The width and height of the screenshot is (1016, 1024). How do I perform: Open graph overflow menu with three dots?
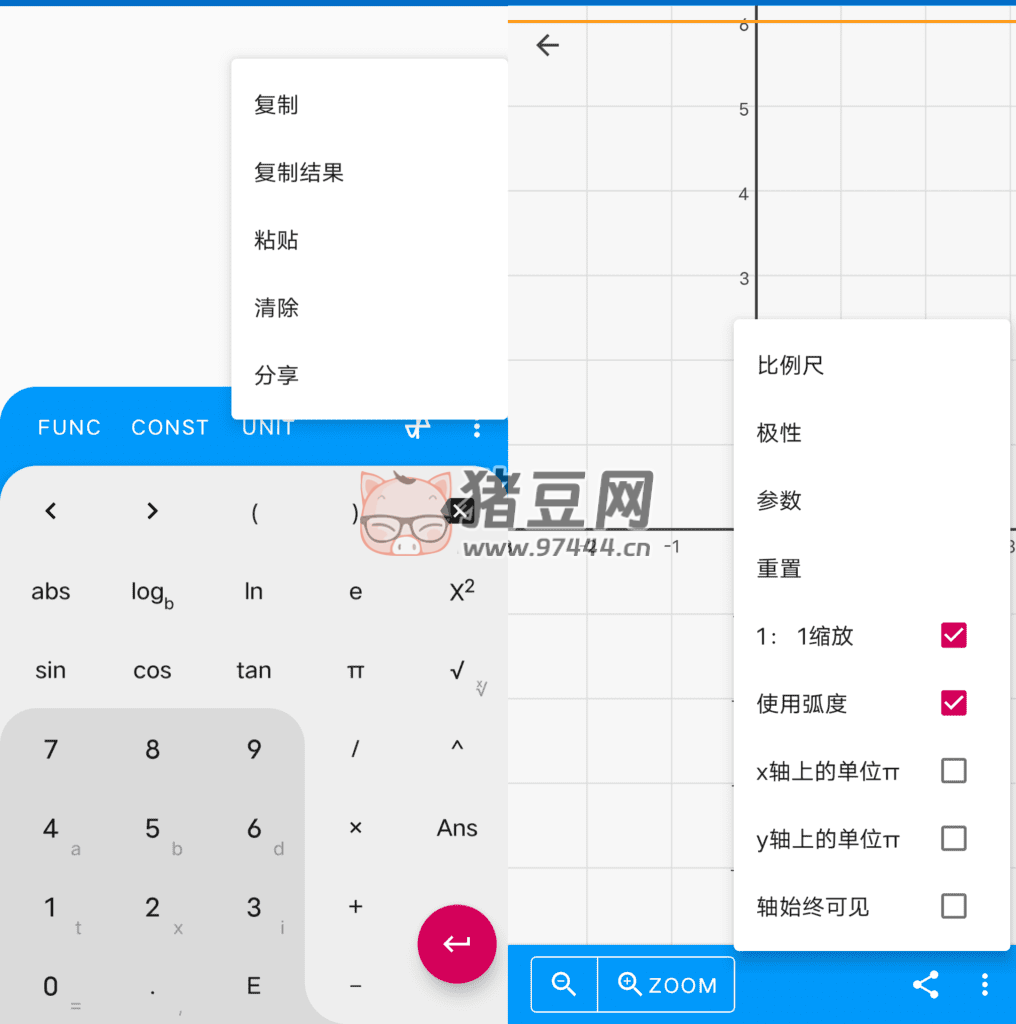985,985
